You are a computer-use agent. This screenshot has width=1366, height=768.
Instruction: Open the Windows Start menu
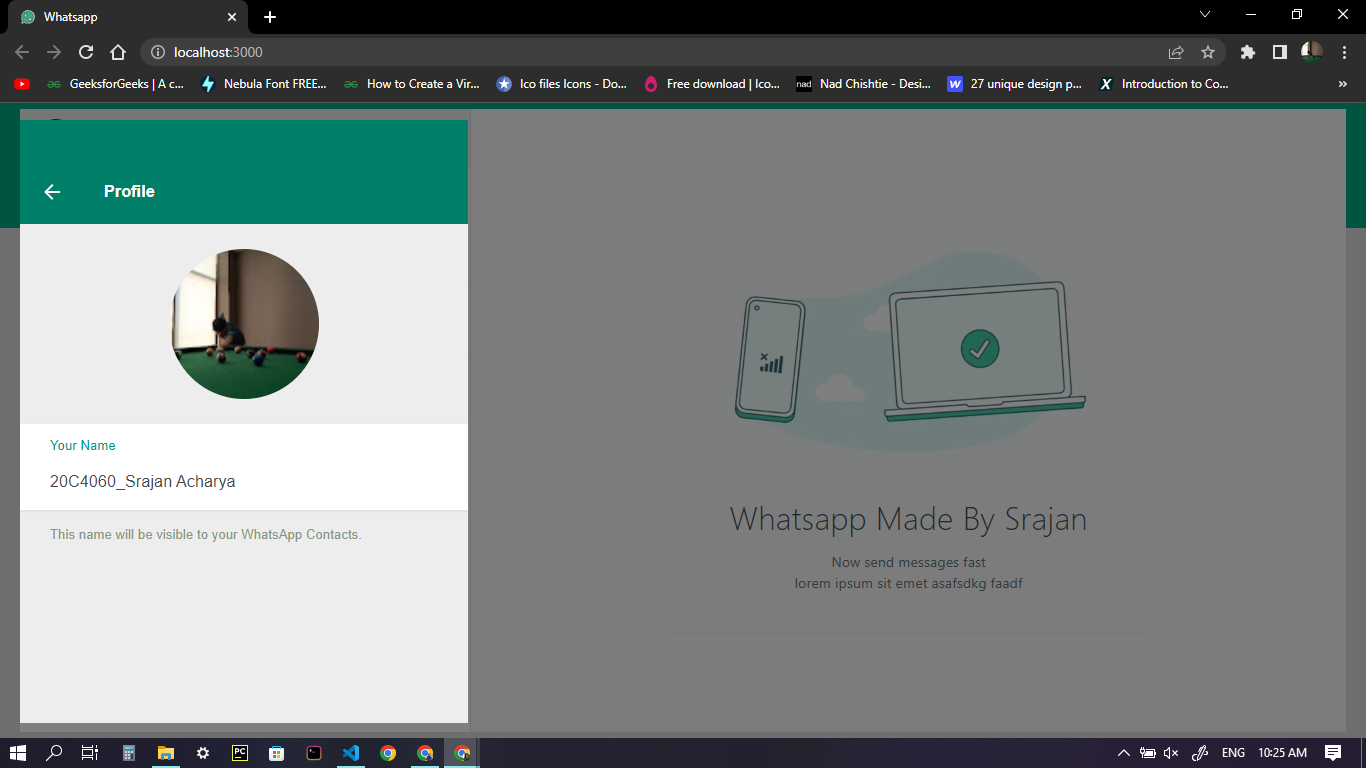tap(17, 753)
